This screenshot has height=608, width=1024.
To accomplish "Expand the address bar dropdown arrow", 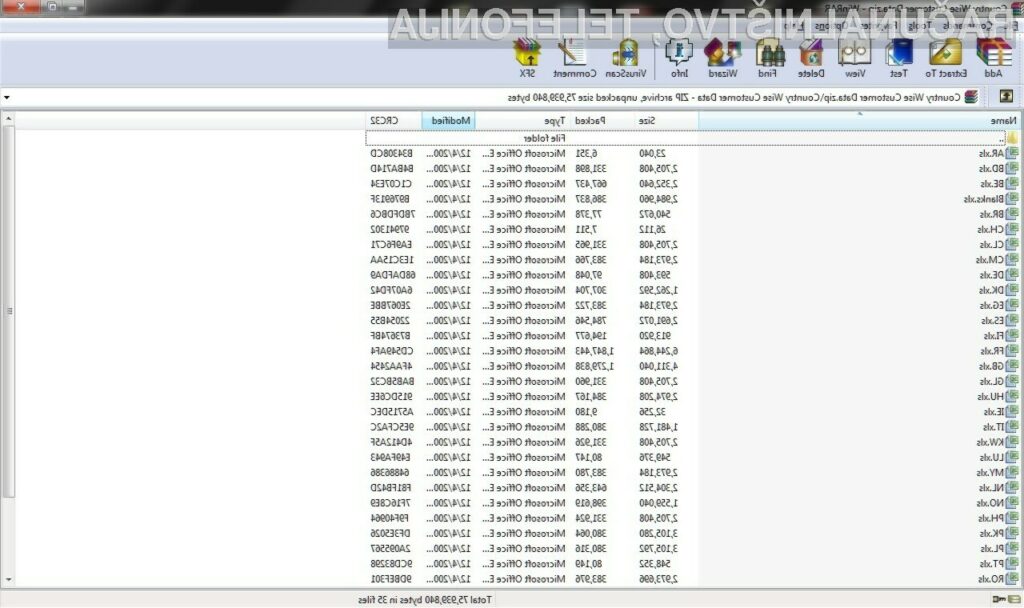I will coord(7,97).
